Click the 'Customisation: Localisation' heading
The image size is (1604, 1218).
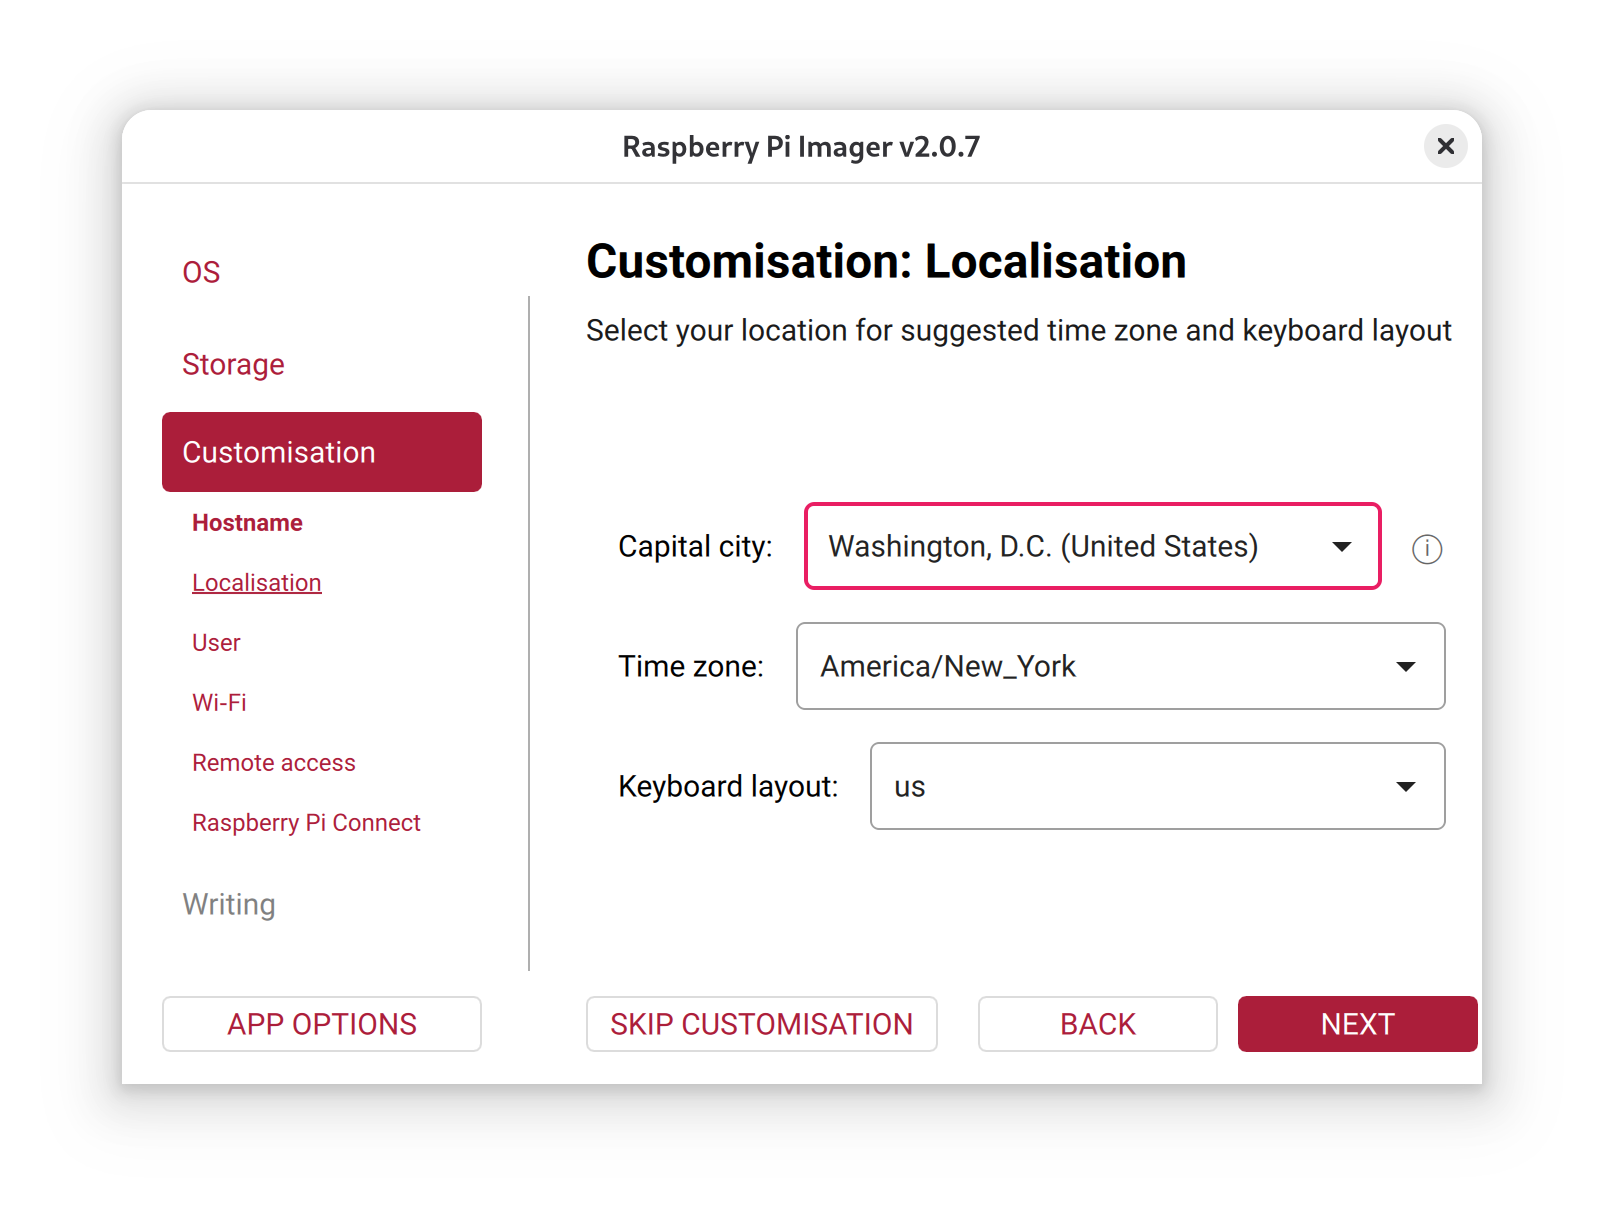click(x=886, y=261)
